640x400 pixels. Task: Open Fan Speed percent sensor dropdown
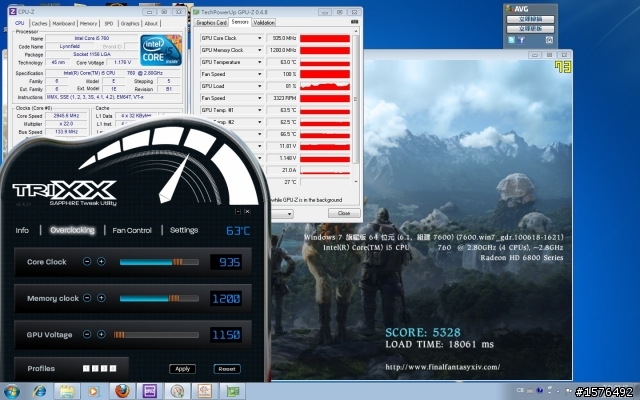(259, 74)
